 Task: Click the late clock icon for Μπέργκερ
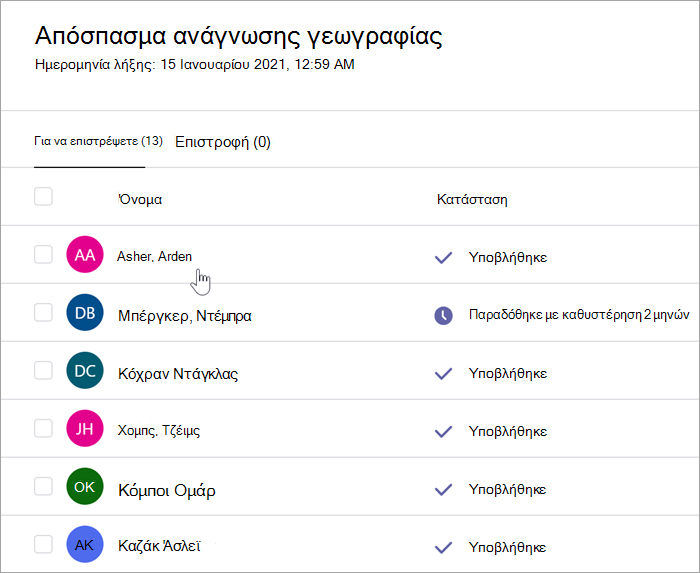click(443, 316)
